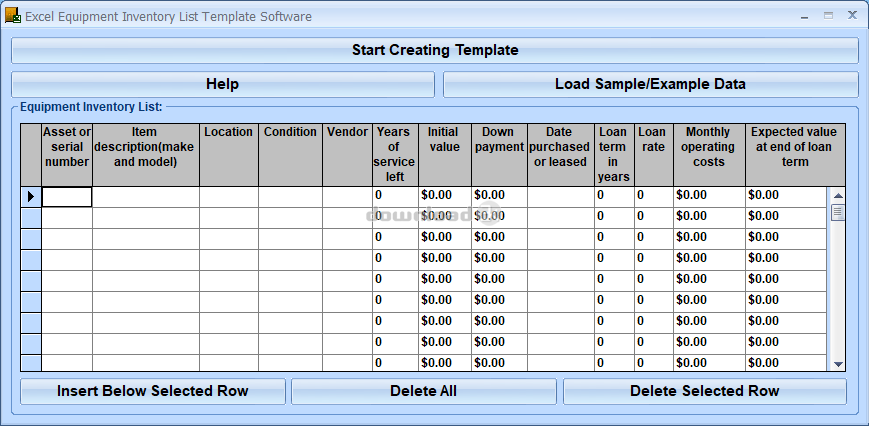Click first row Condition cell
Screen dimensions: 869x426
click(x=290, y=197)
